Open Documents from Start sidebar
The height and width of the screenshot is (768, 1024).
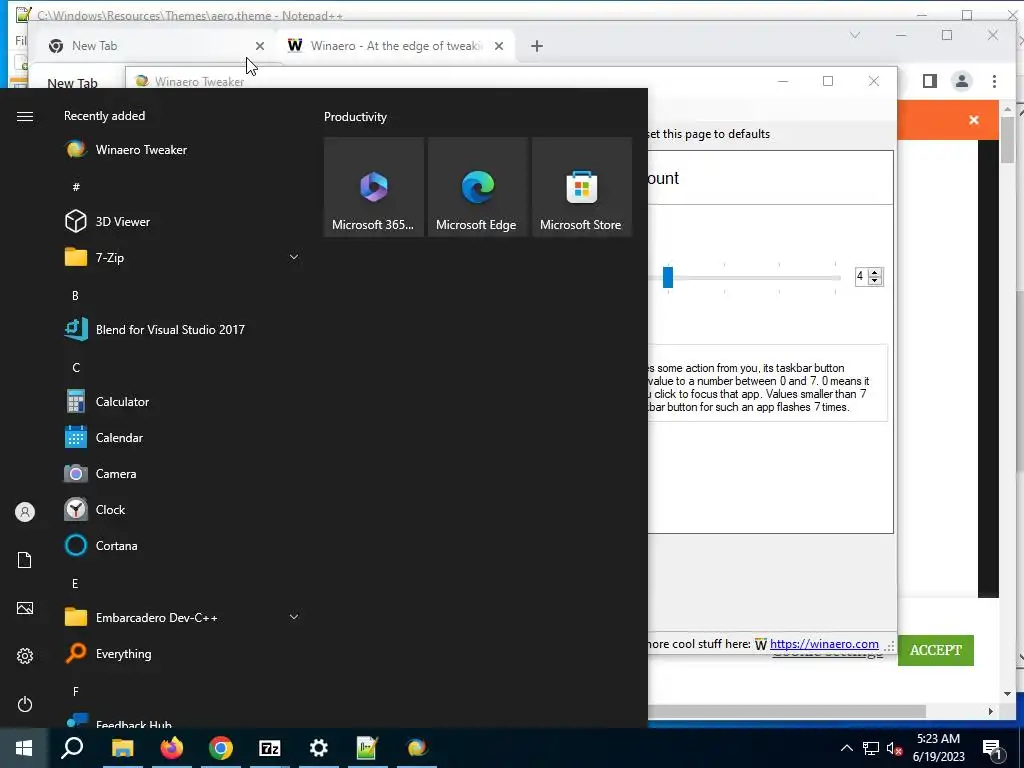point(25,560)
